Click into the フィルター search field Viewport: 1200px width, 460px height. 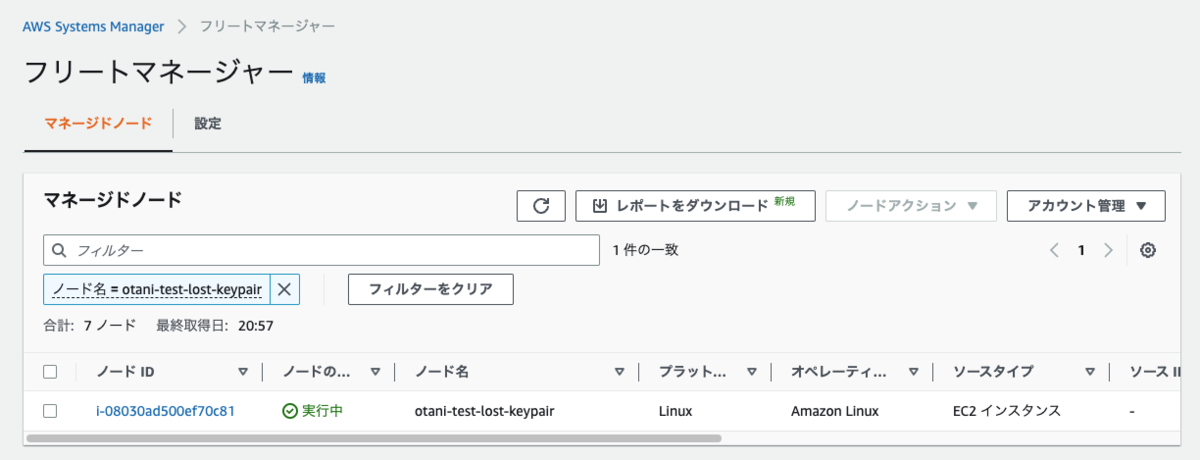click(320, 250)
